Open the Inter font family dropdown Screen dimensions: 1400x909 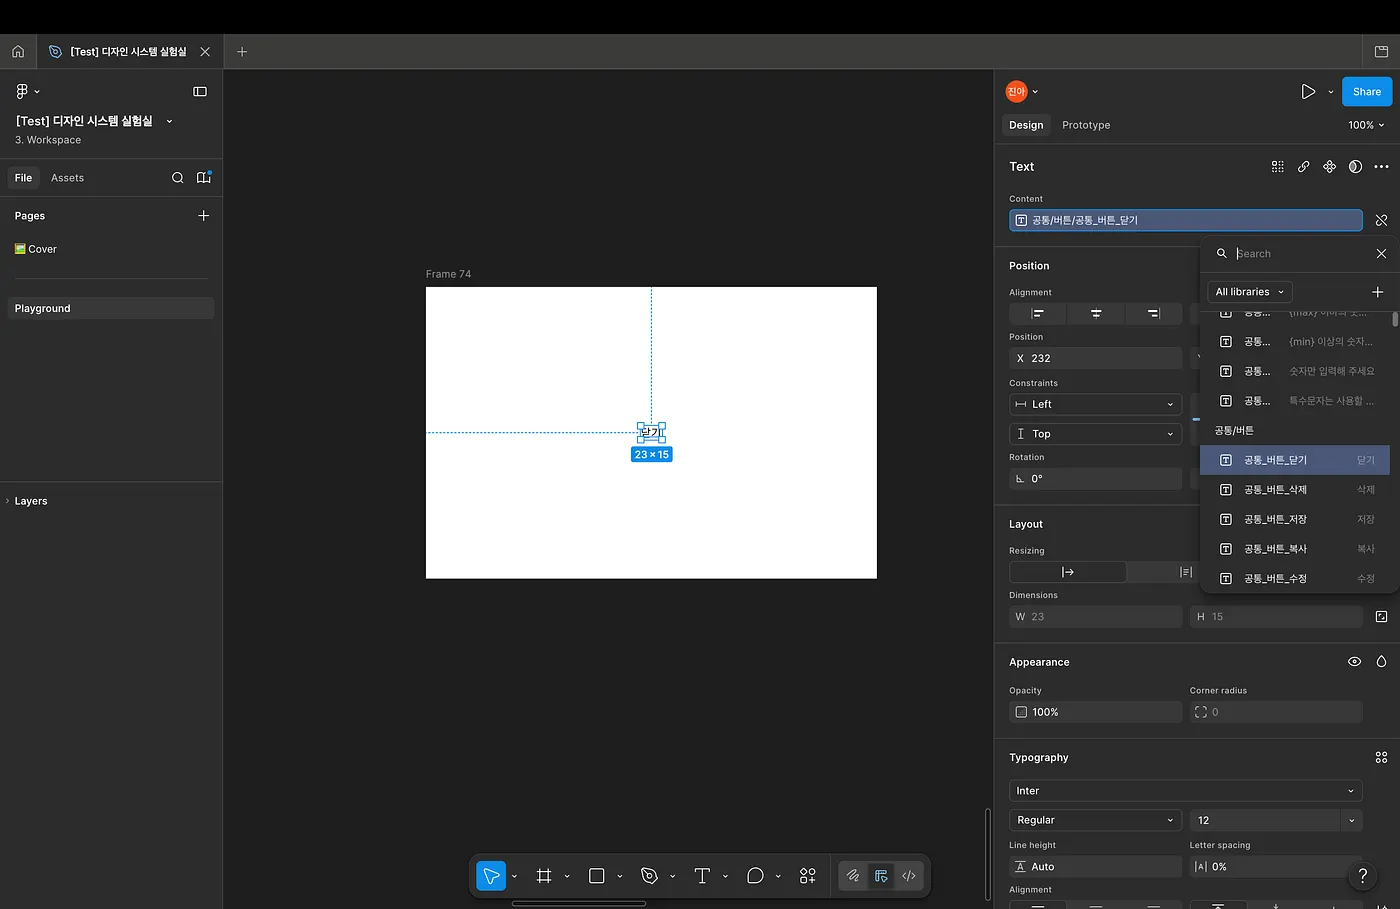1186,791
